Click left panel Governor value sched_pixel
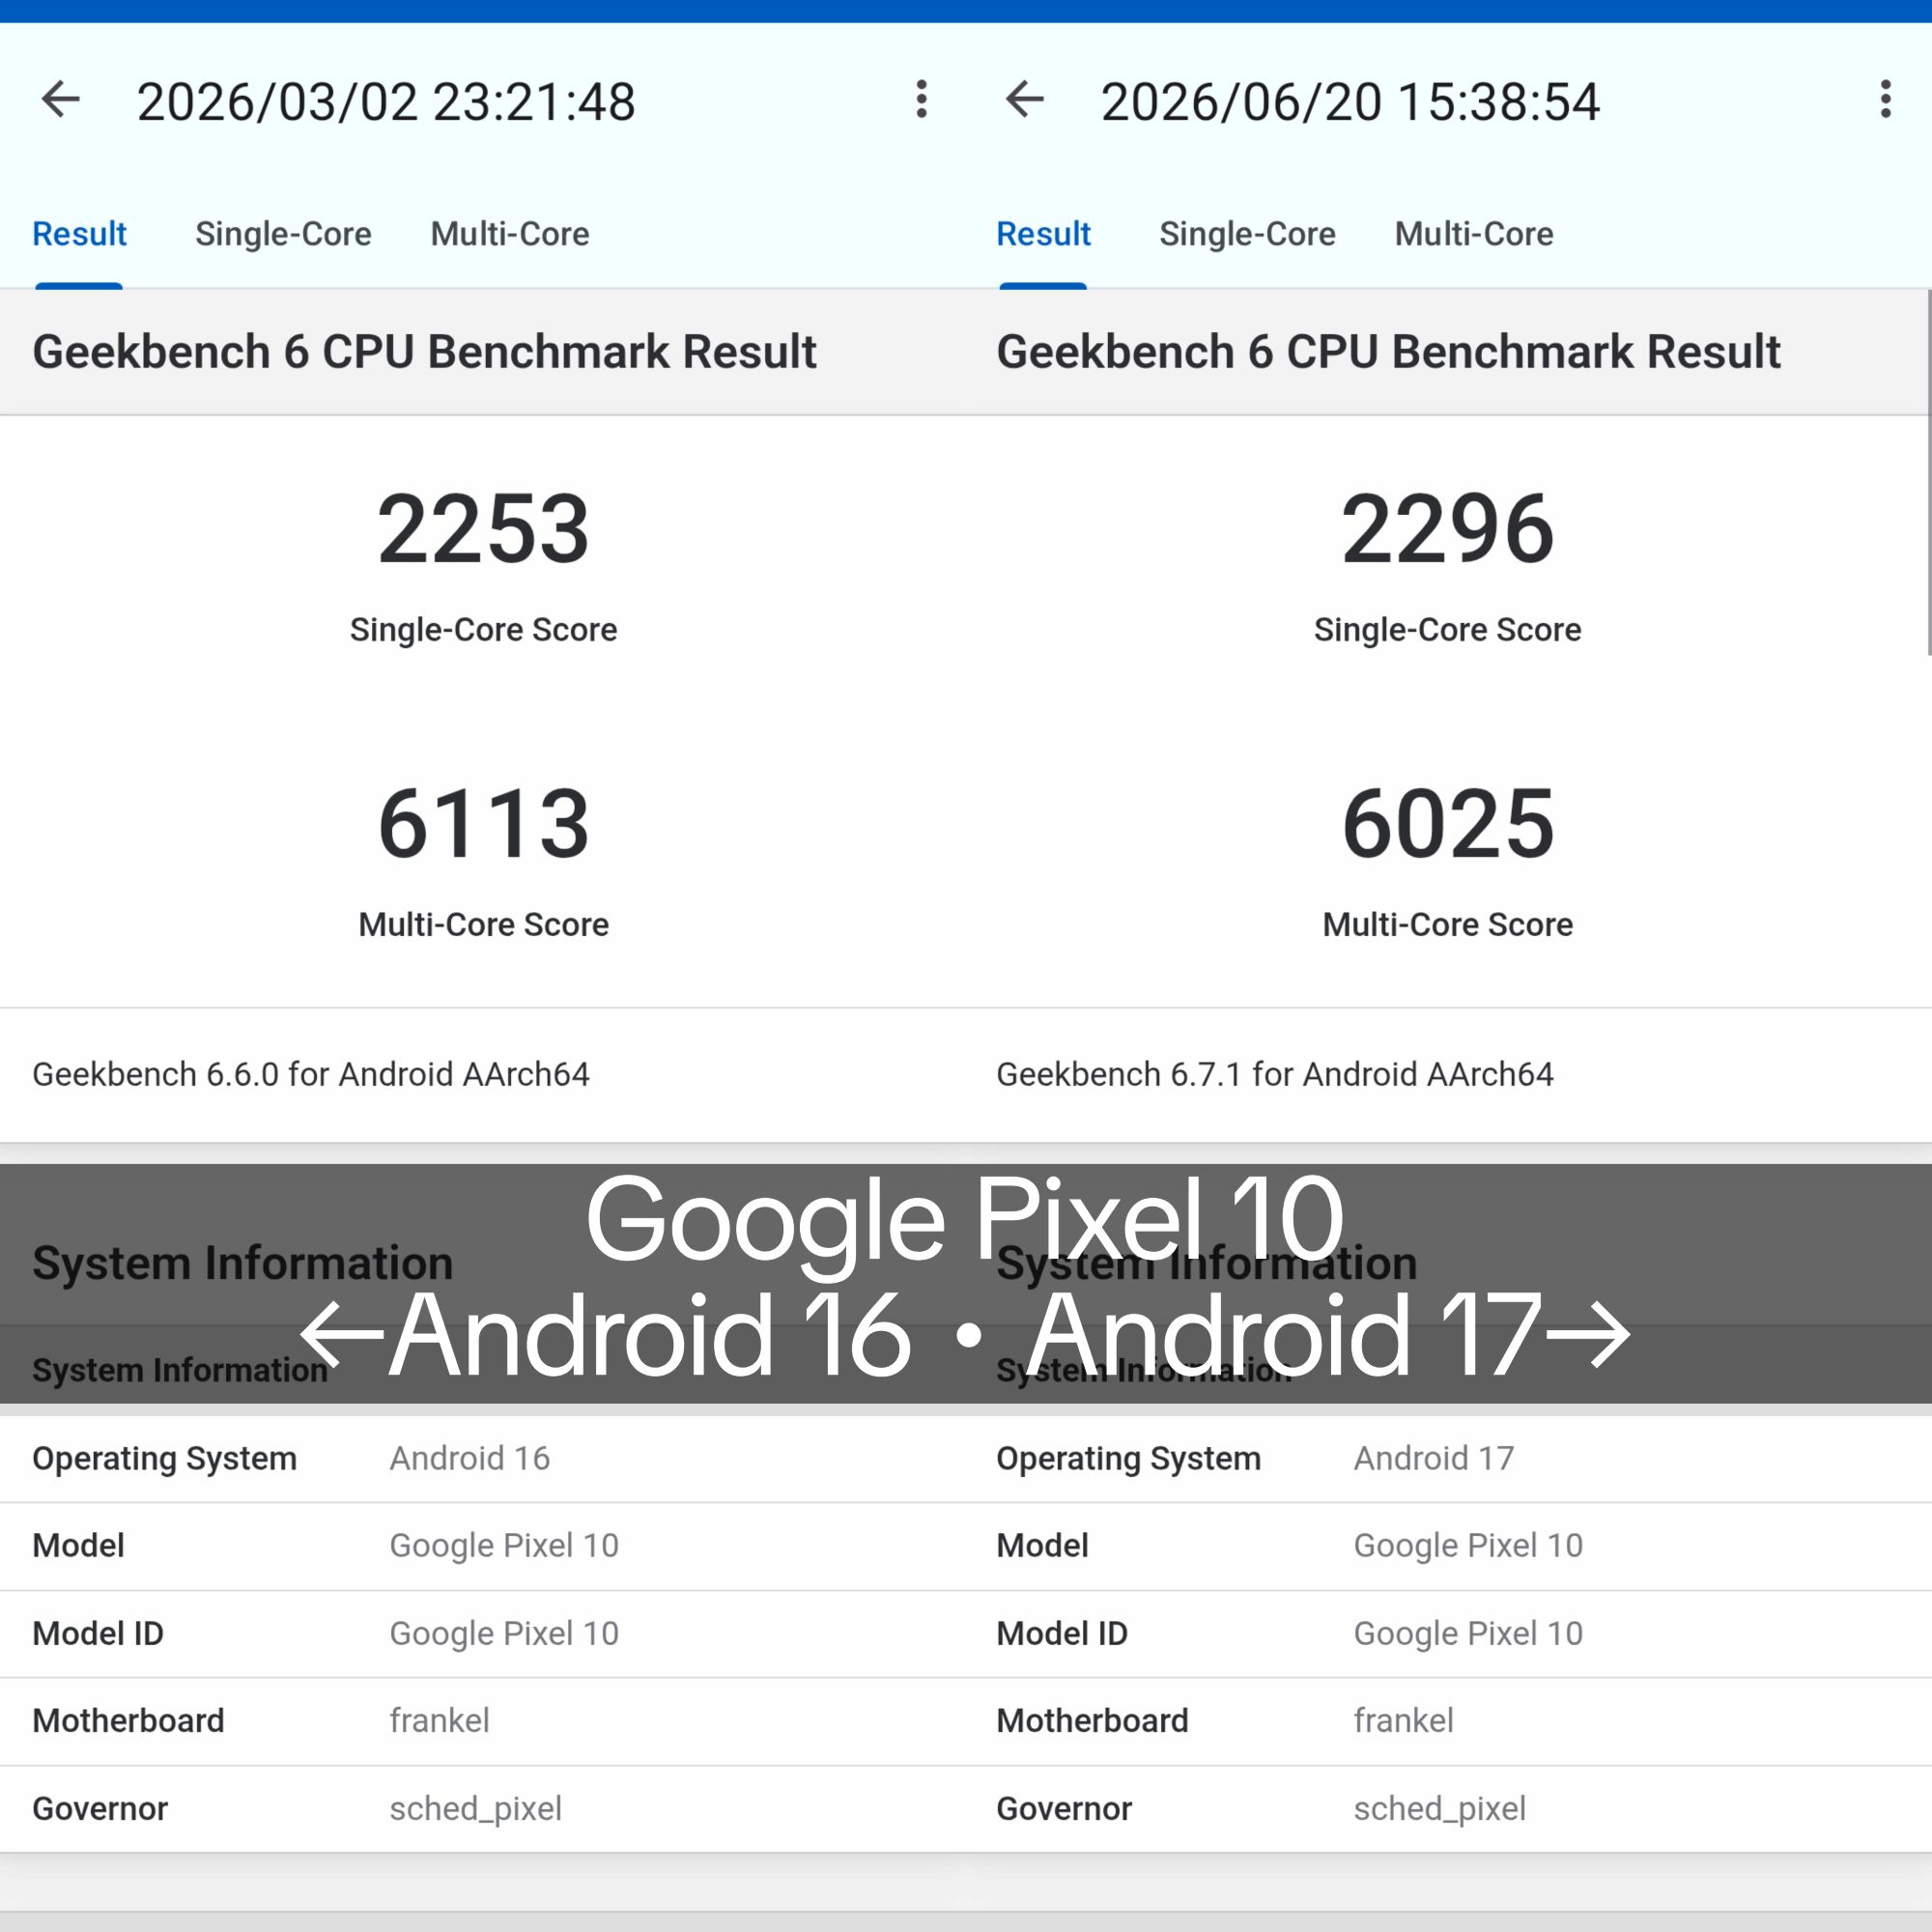 tap(475, 1808)
